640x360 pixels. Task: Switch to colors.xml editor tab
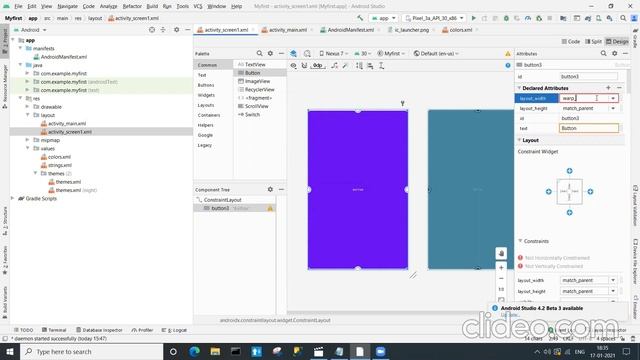pyautogui.click(x=460, y=30)
